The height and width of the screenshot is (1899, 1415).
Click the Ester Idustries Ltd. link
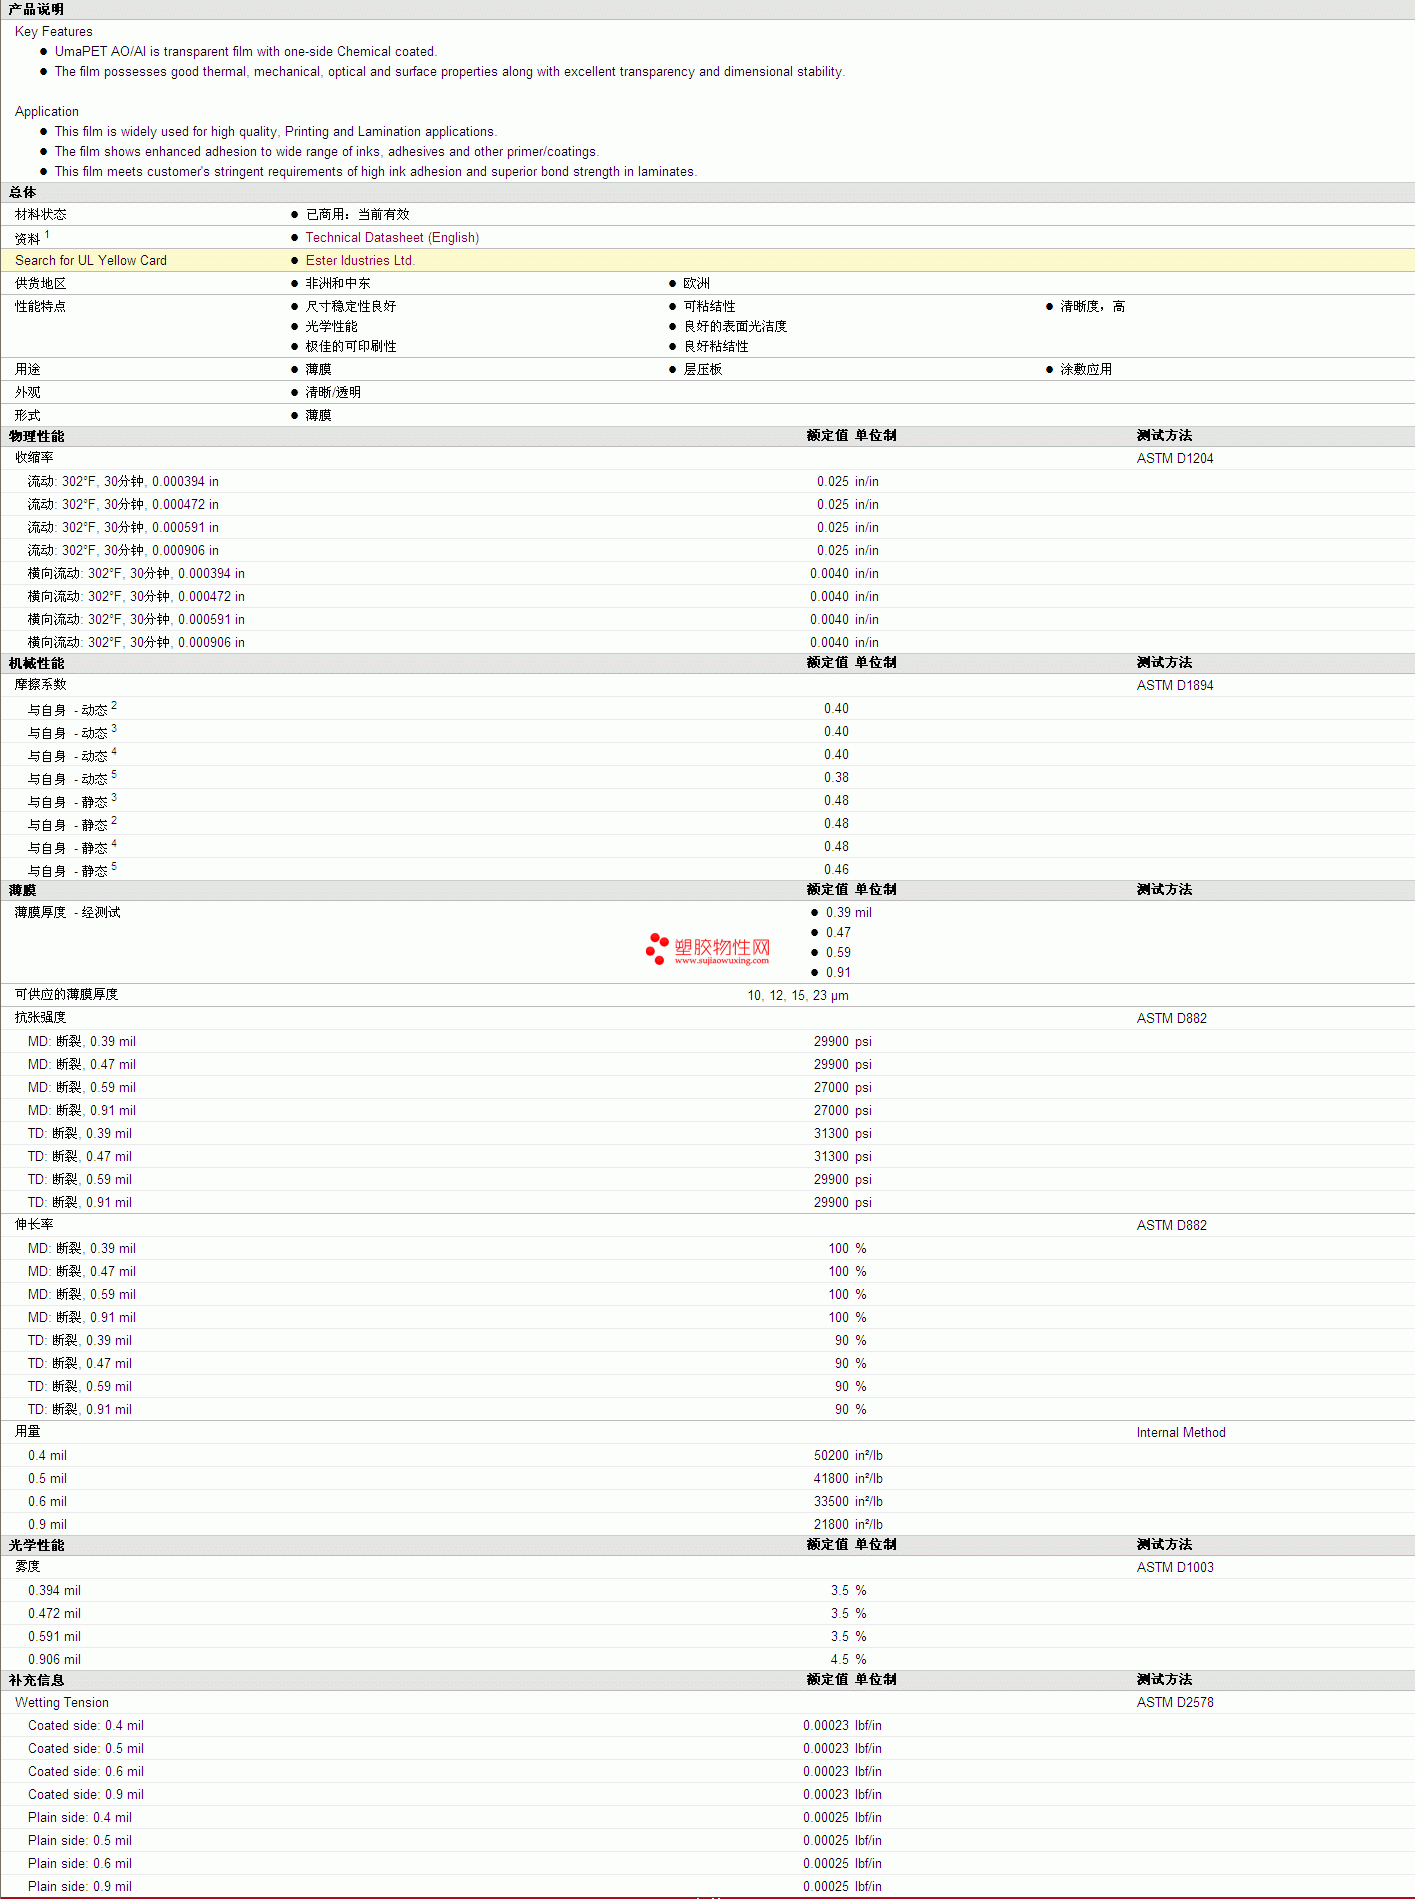(360, 260)
